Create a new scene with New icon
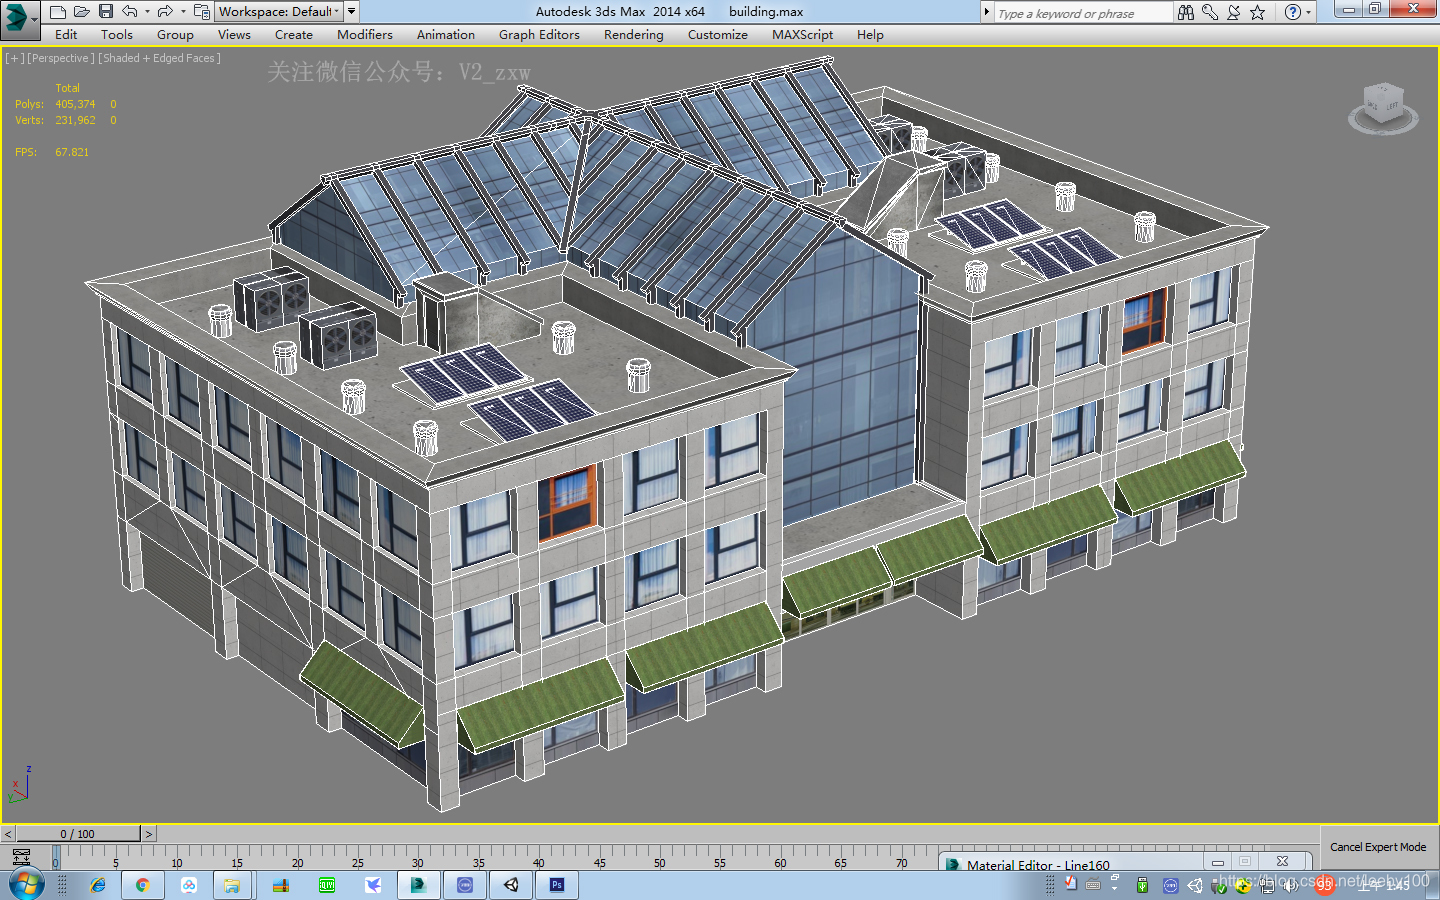 click(57, 12)
